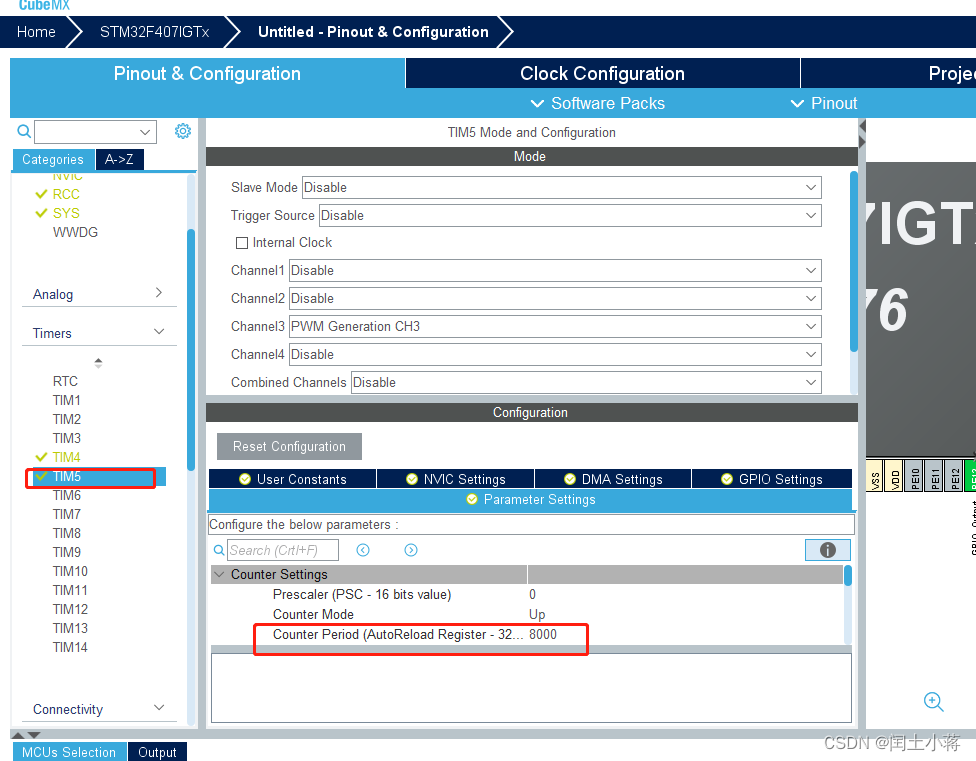Click STM32F407IGTx breadcrumb

154,32
